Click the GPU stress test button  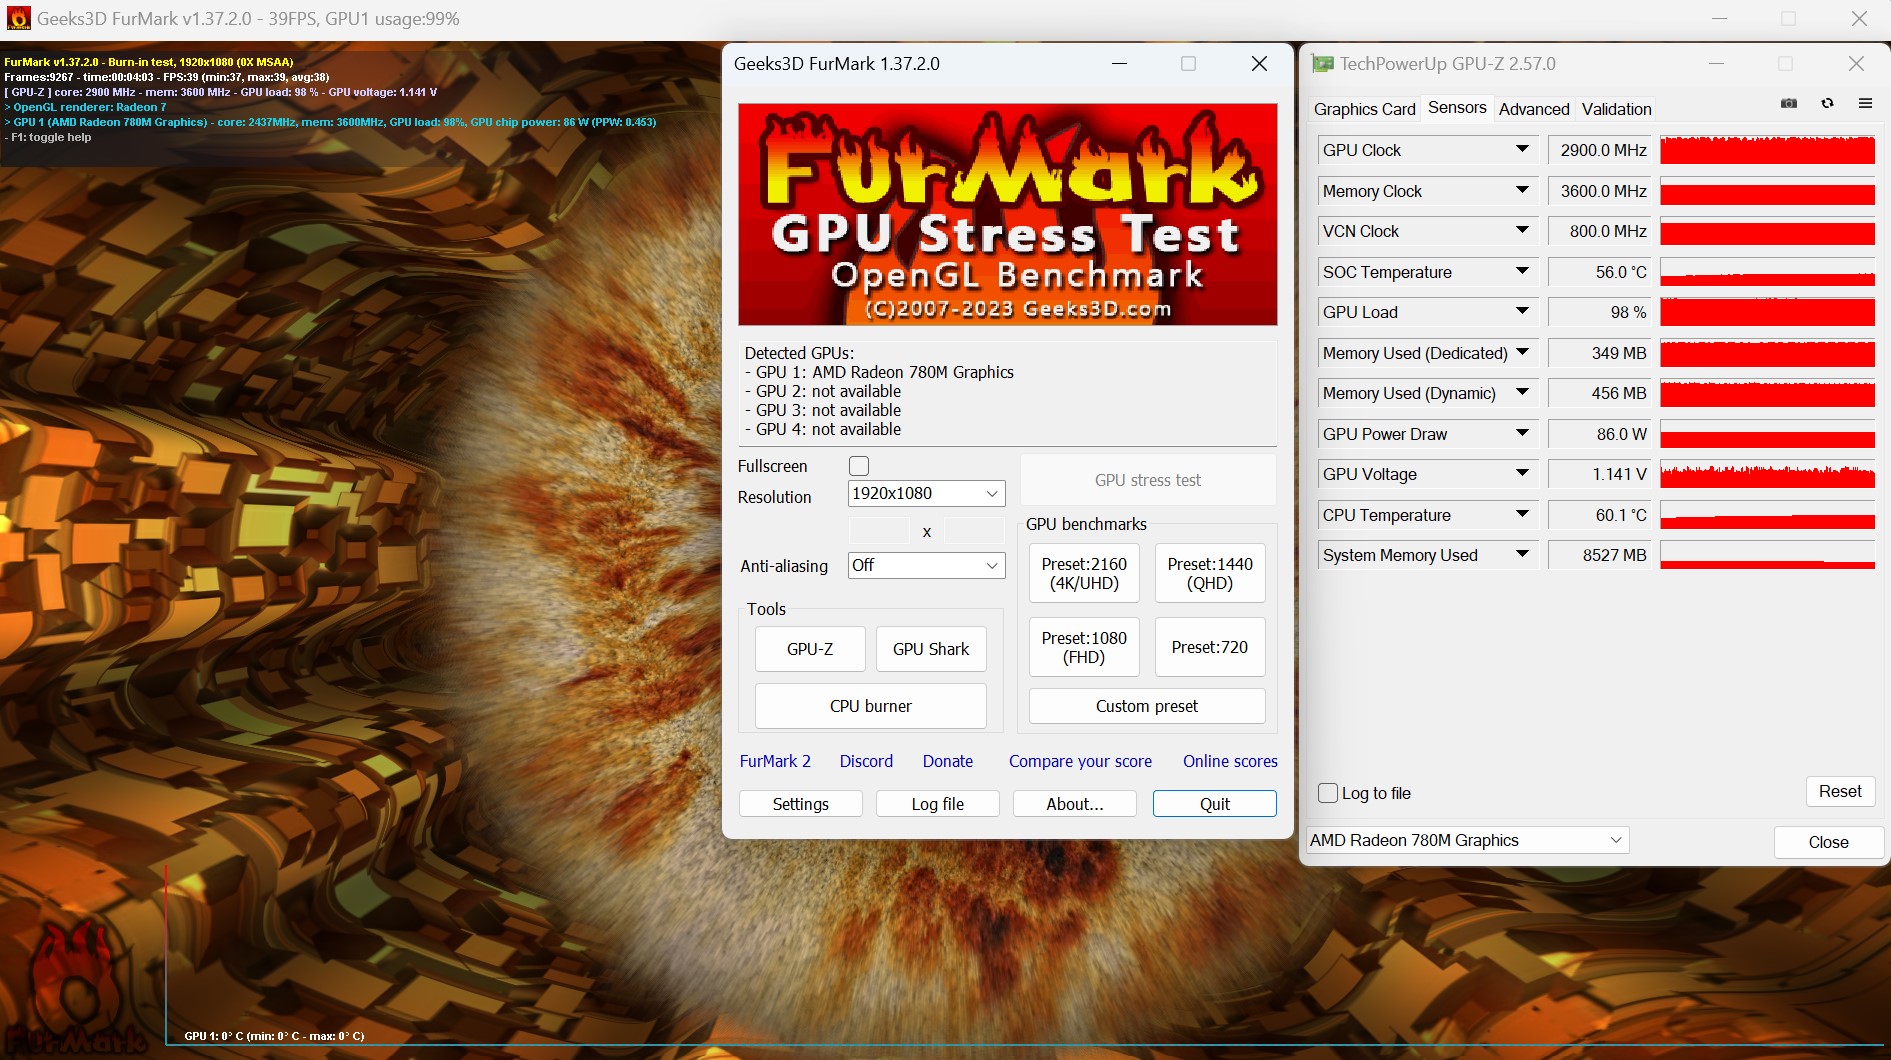(x=1148, y=480)
